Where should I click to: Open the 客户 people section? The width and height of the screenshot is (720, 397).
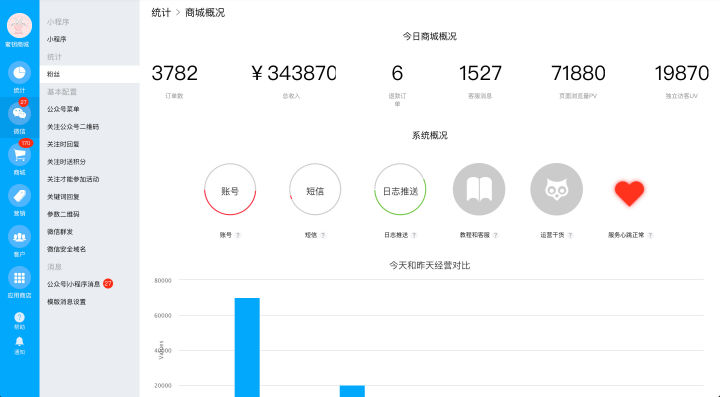(19, 237)
